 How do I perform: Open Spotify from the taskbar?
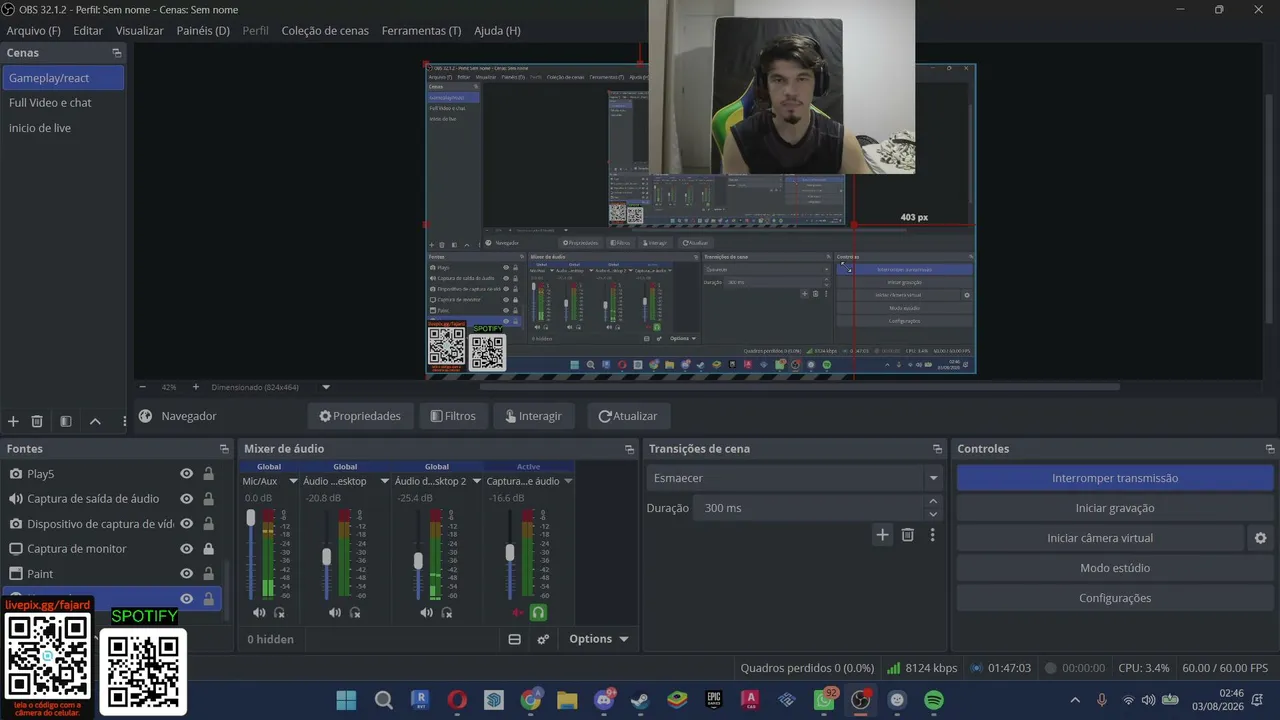pyautogui.click(x=934, y=700)
